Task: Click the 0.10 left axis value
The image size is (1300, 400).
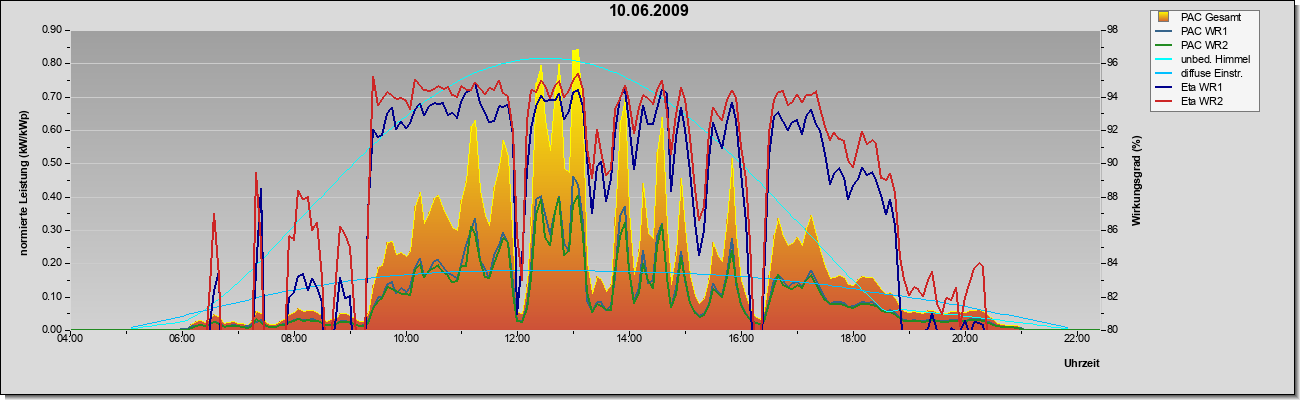Action: click(x=54, y=297)
